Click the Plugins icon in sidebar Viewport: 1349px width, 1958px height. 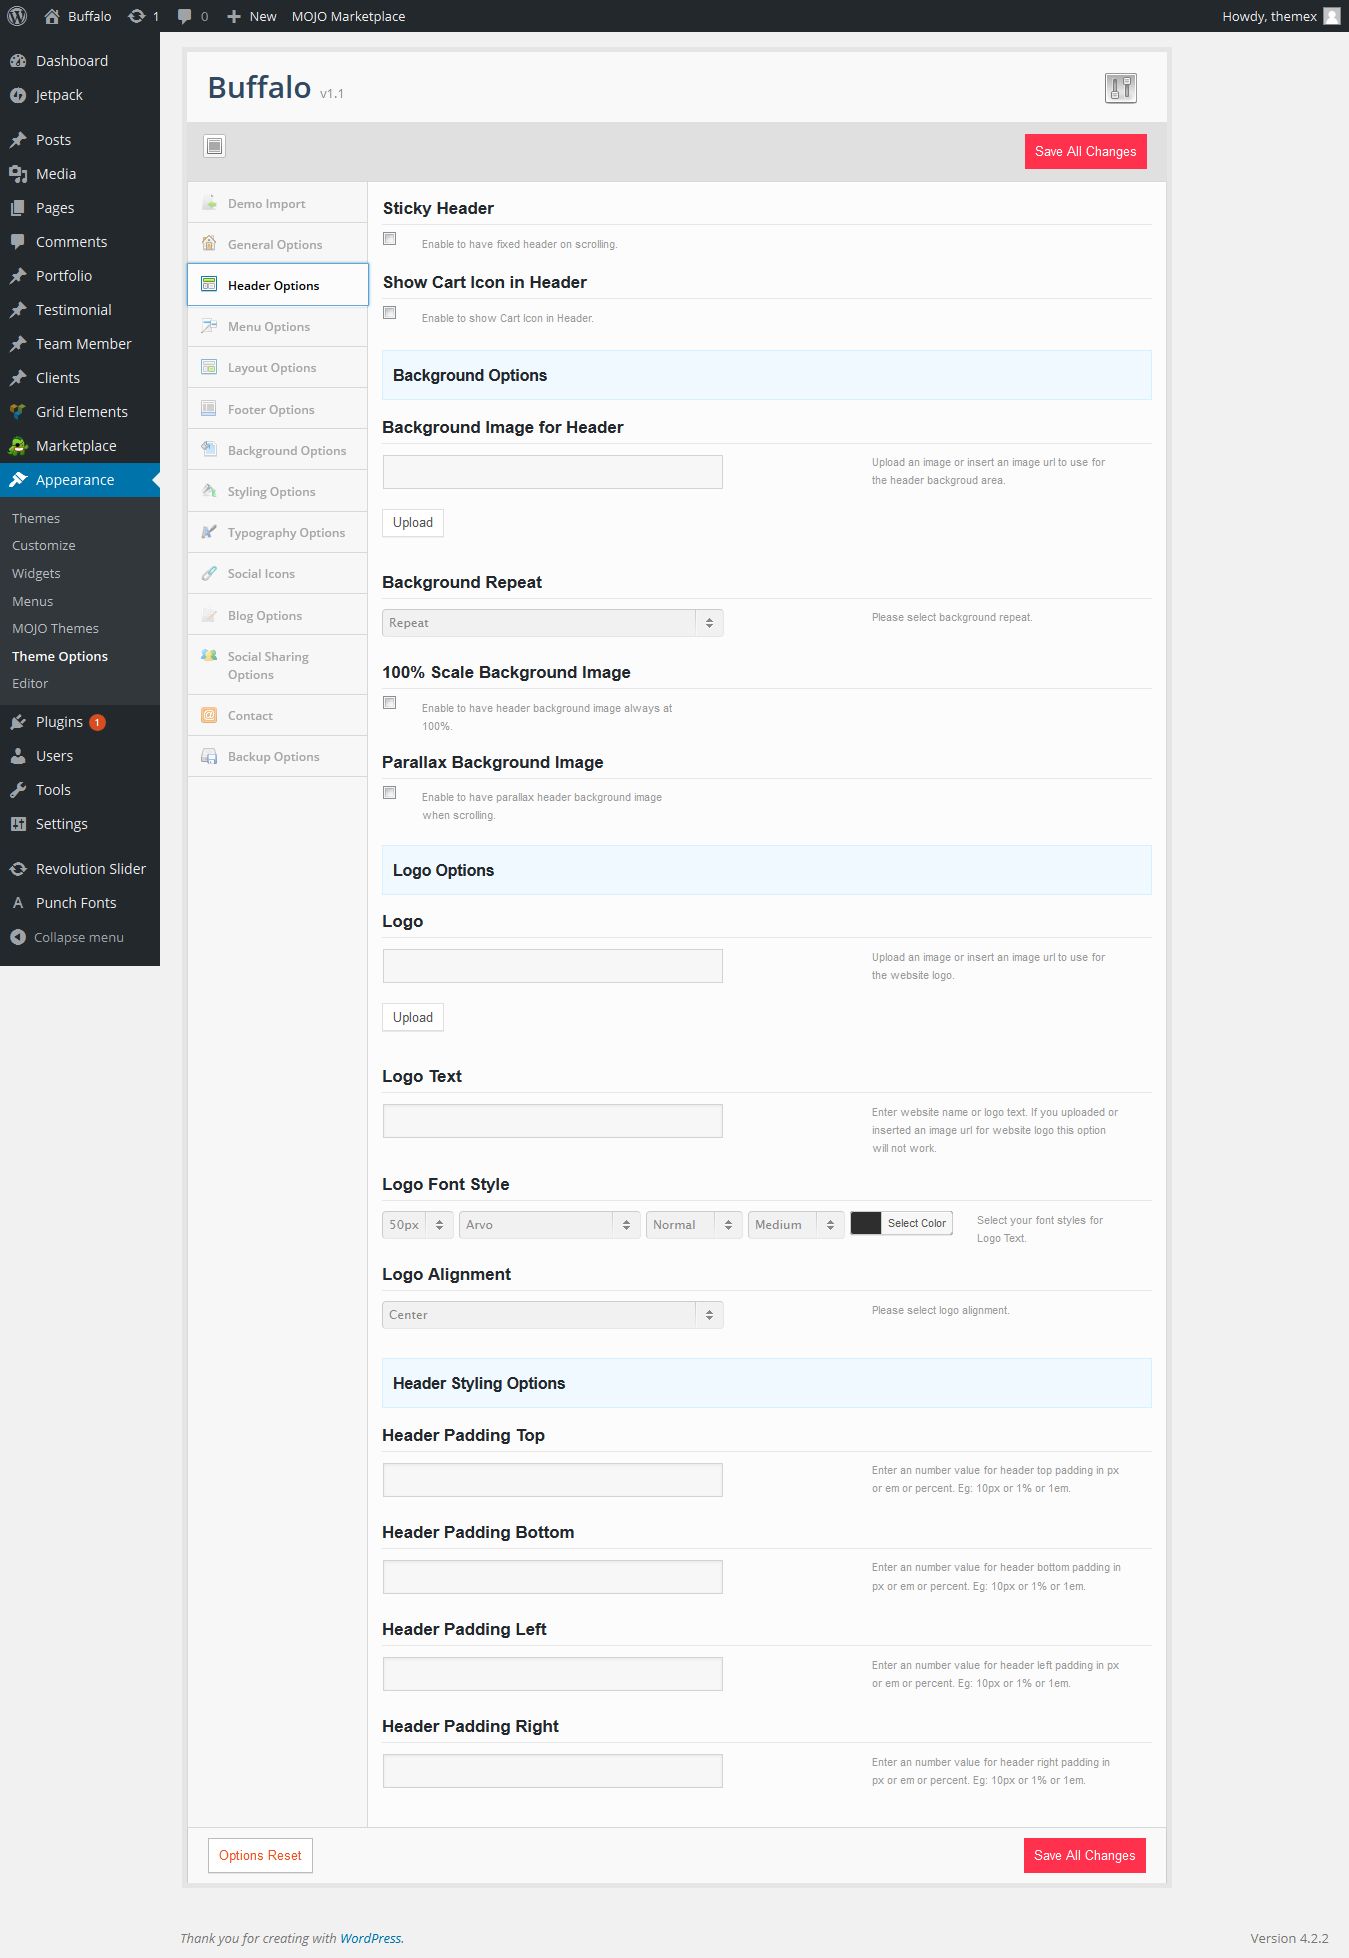pos(18,722)
